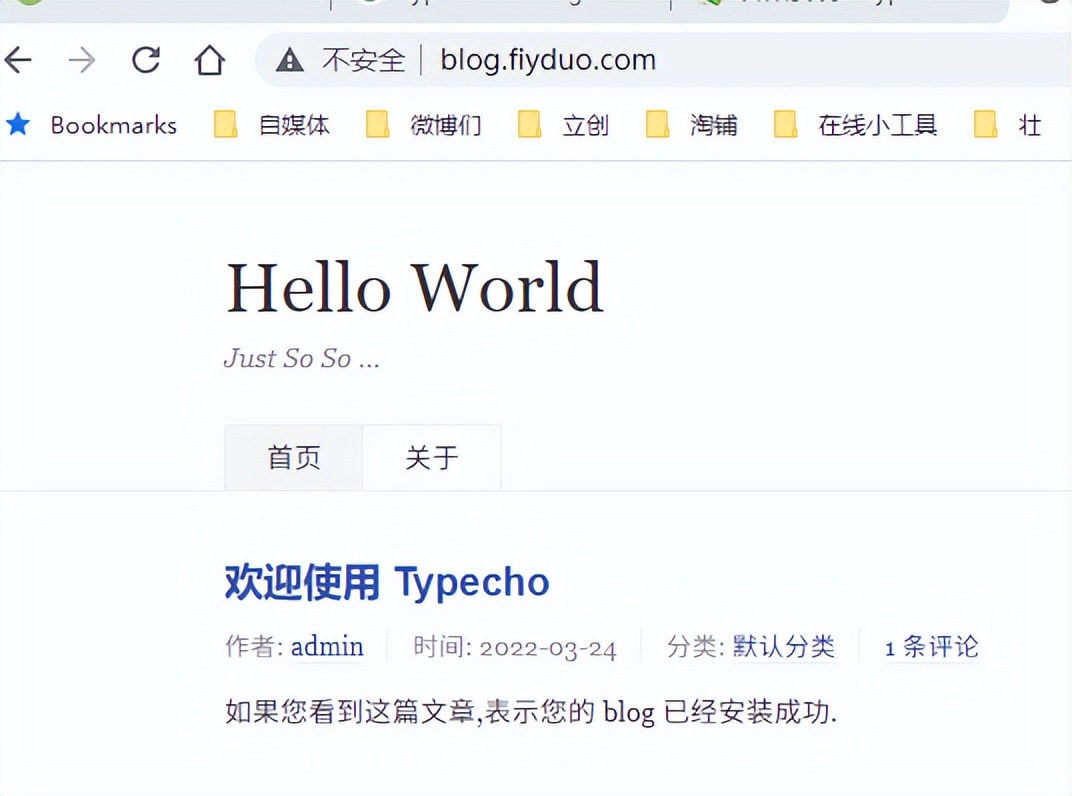Open the 立创 bookmark folder label
Screen dimensions: 1072x796
(585, 125)
